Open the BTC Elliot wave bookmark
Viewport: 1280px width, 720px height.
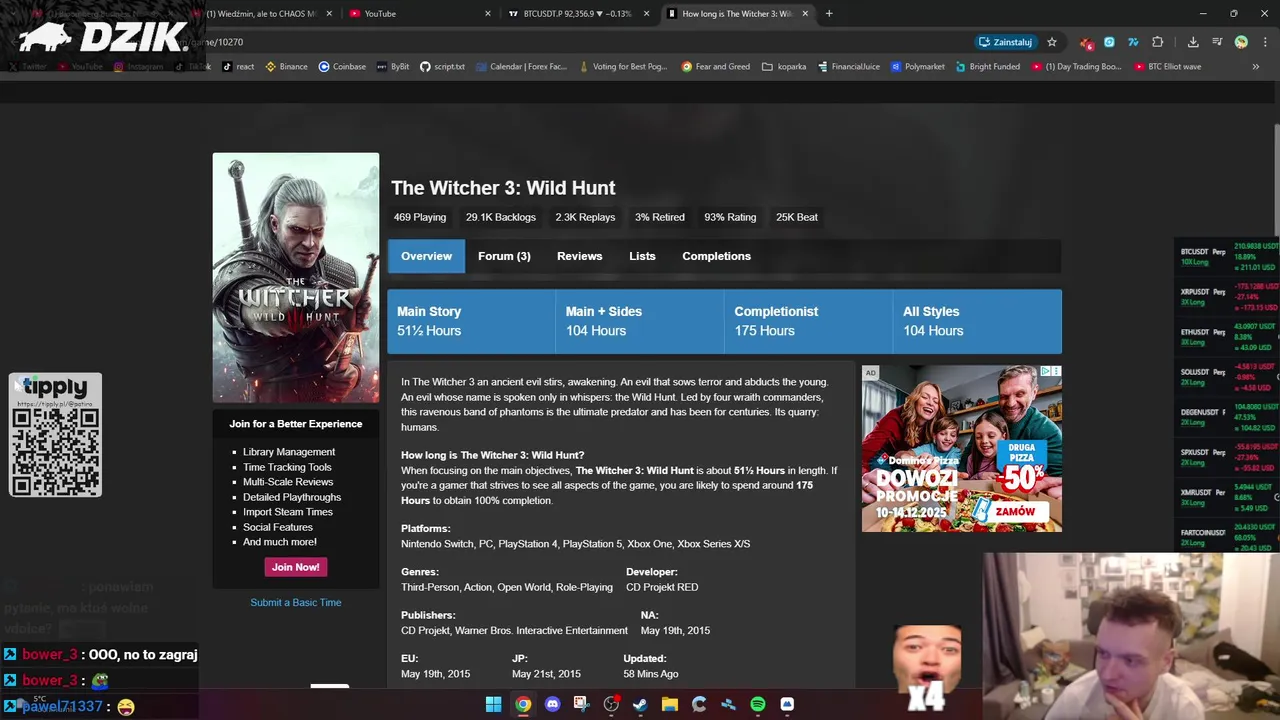coord(1169,67)
